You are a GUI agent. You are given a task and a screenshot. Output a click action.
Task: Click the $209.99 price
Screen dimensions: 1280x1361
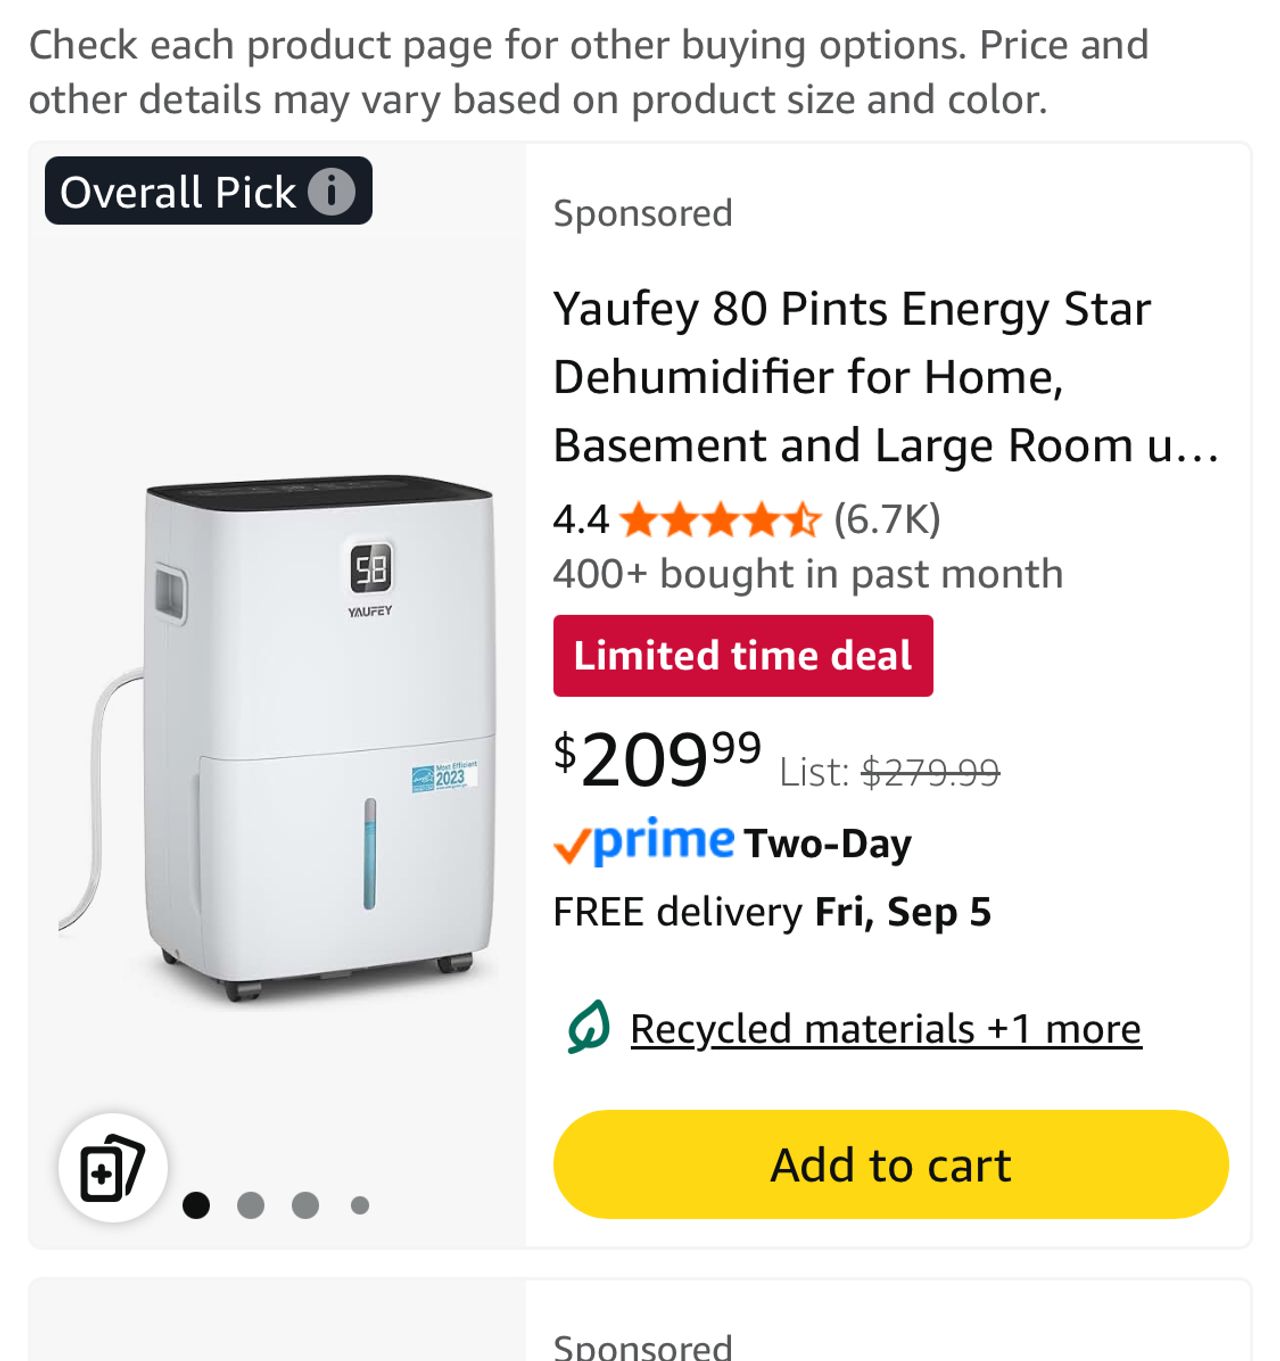click(x=657, y=758)
